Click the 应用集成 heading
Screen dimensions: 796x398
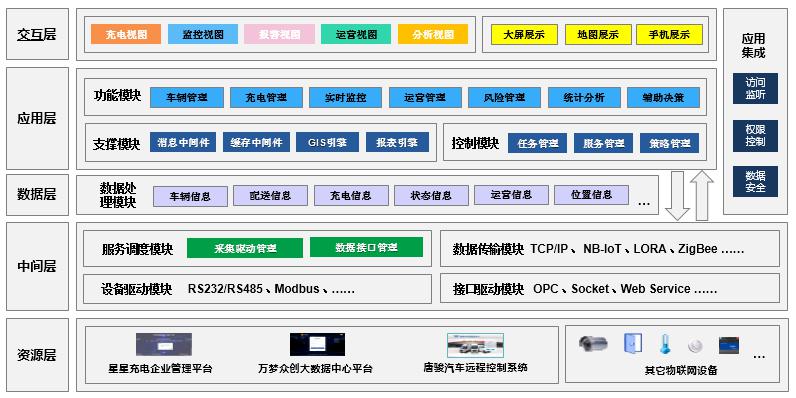pyautogui.click(x=753, y=46)
